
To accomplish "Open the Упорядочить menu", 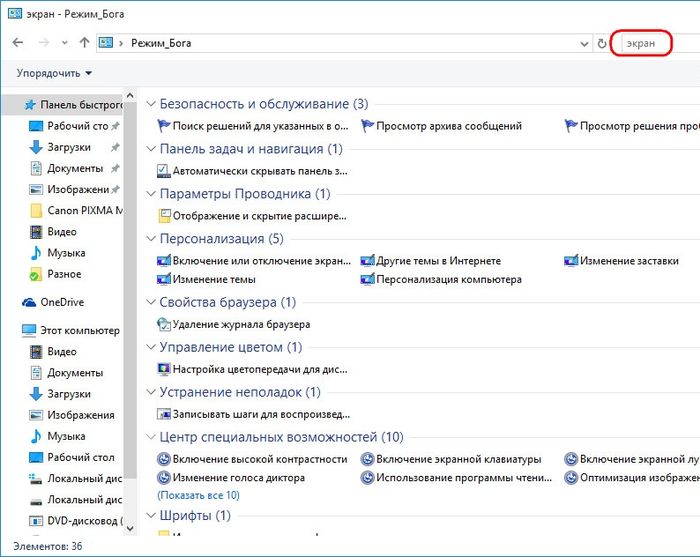I will point(54,74).
